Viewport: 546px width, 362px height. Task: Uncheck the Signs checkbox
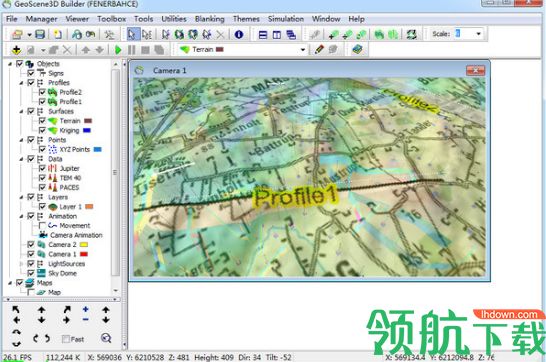tap(31, 73)
